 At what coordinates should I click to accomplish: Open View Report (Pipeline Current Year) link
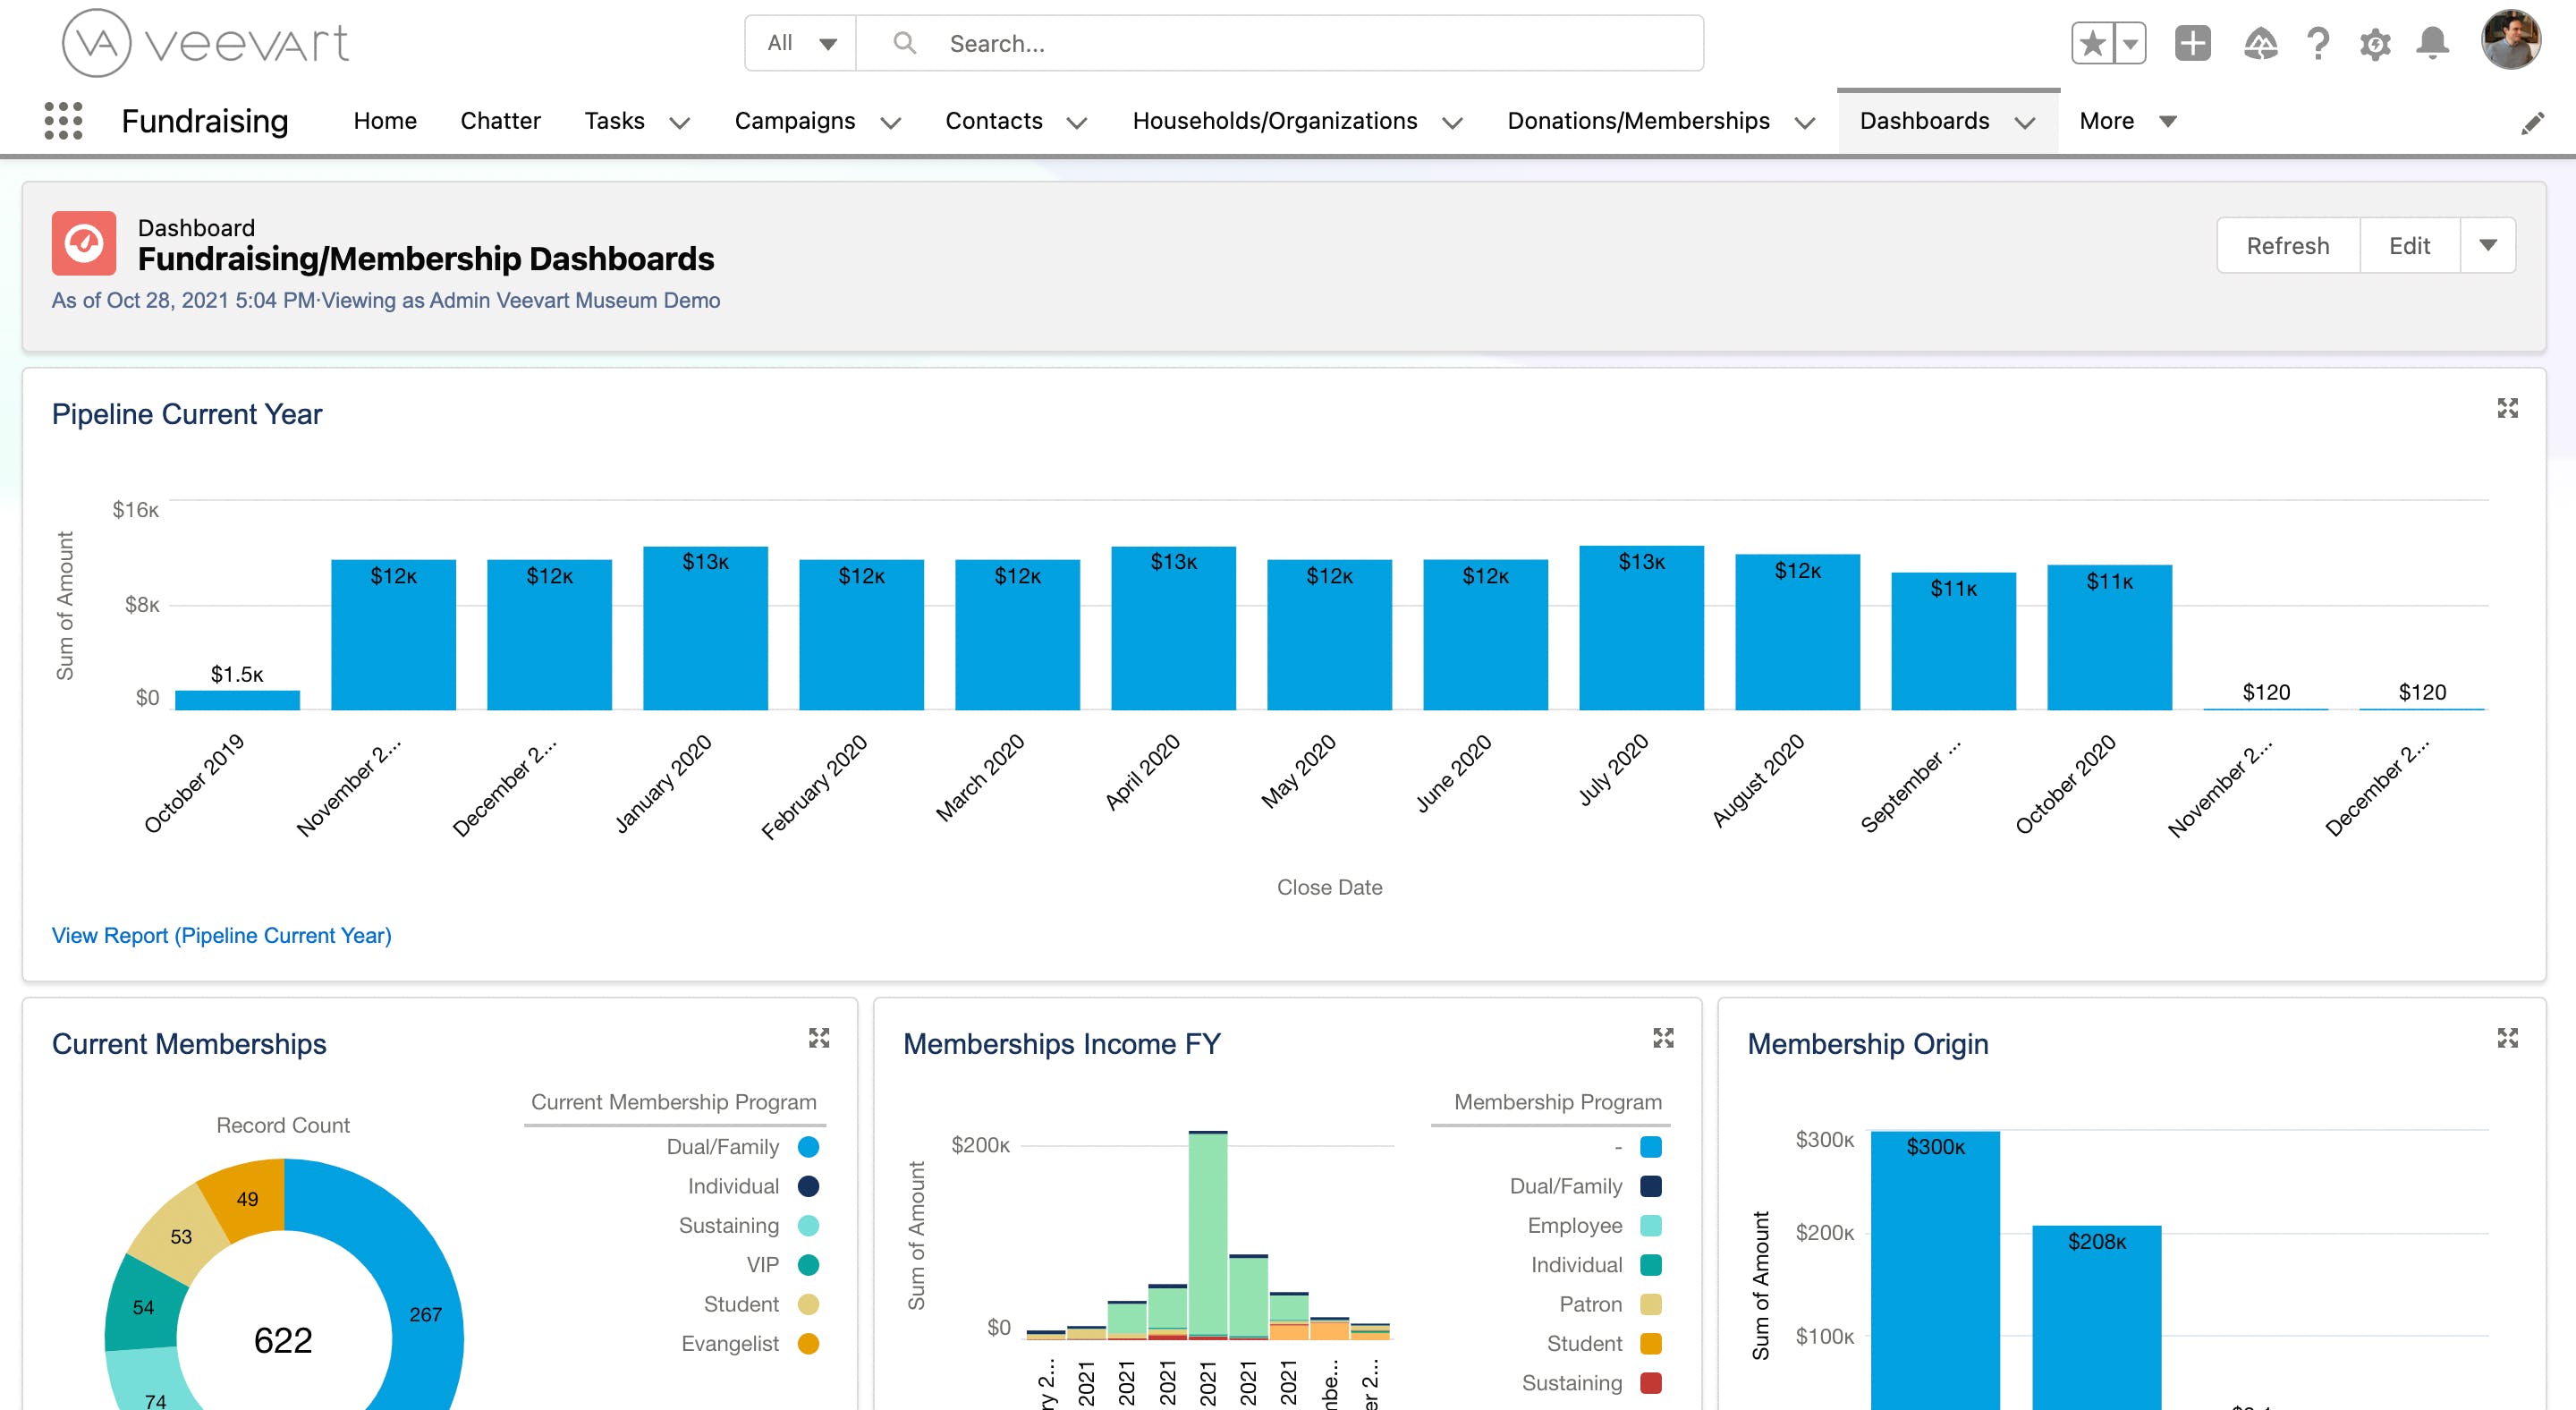pos(221,935)
